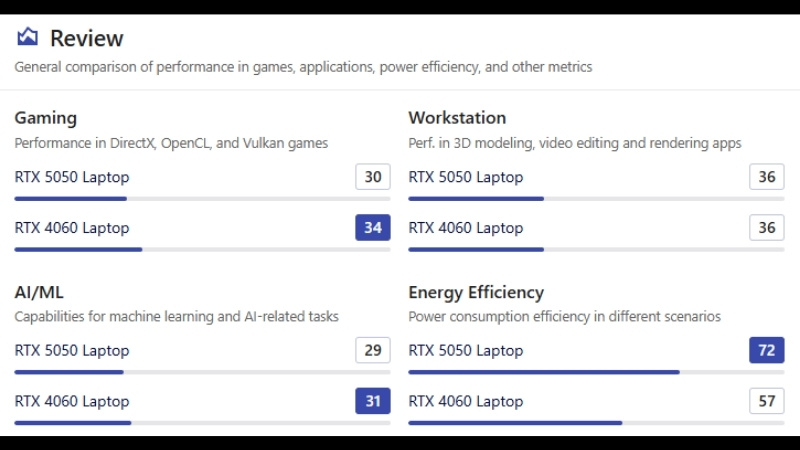Click the machine learning capabilities description

tap(177, 316)
